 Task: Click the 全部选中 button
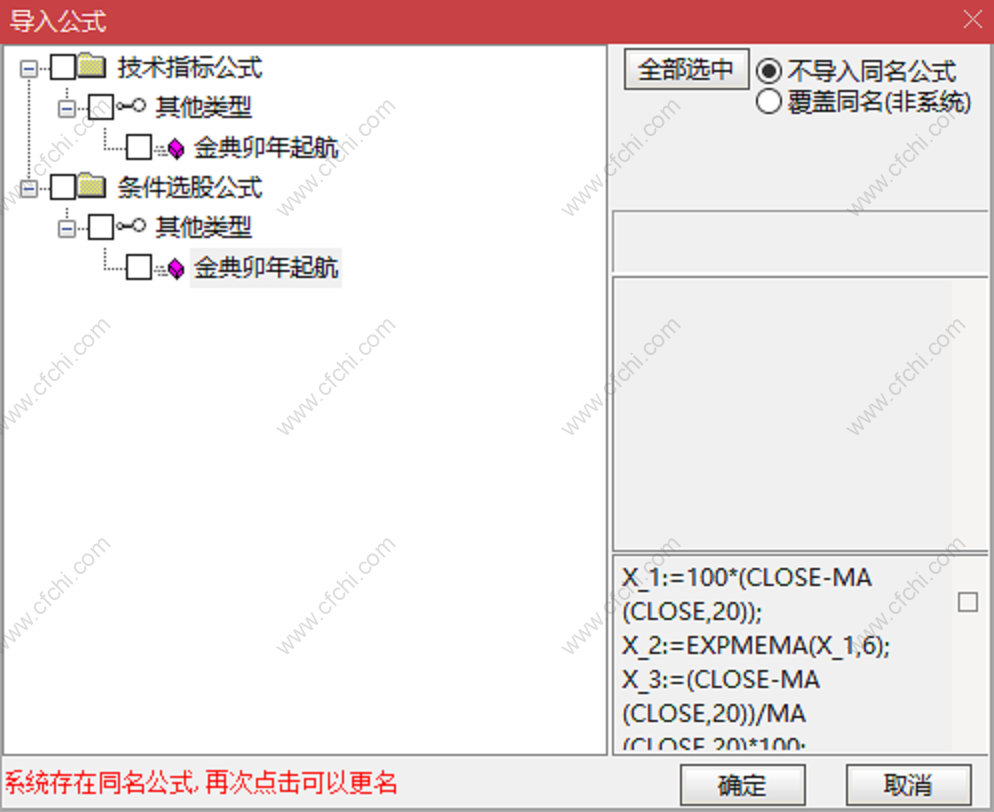click(686, 69)
